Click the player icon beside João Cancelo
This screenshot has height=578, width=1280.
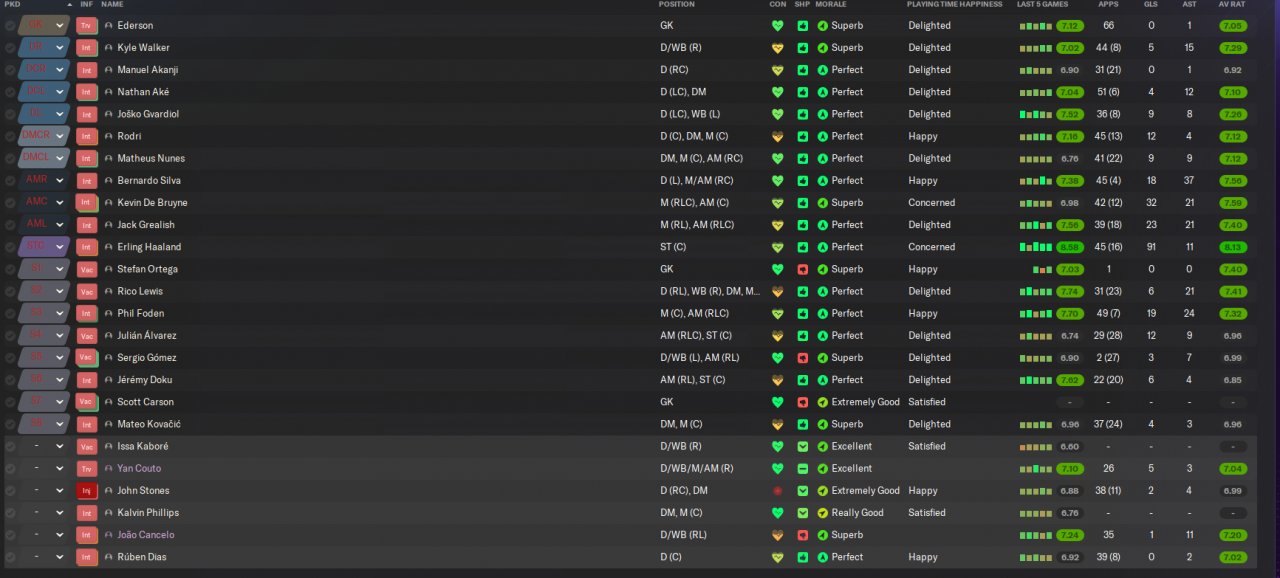(x=109, y=535)
